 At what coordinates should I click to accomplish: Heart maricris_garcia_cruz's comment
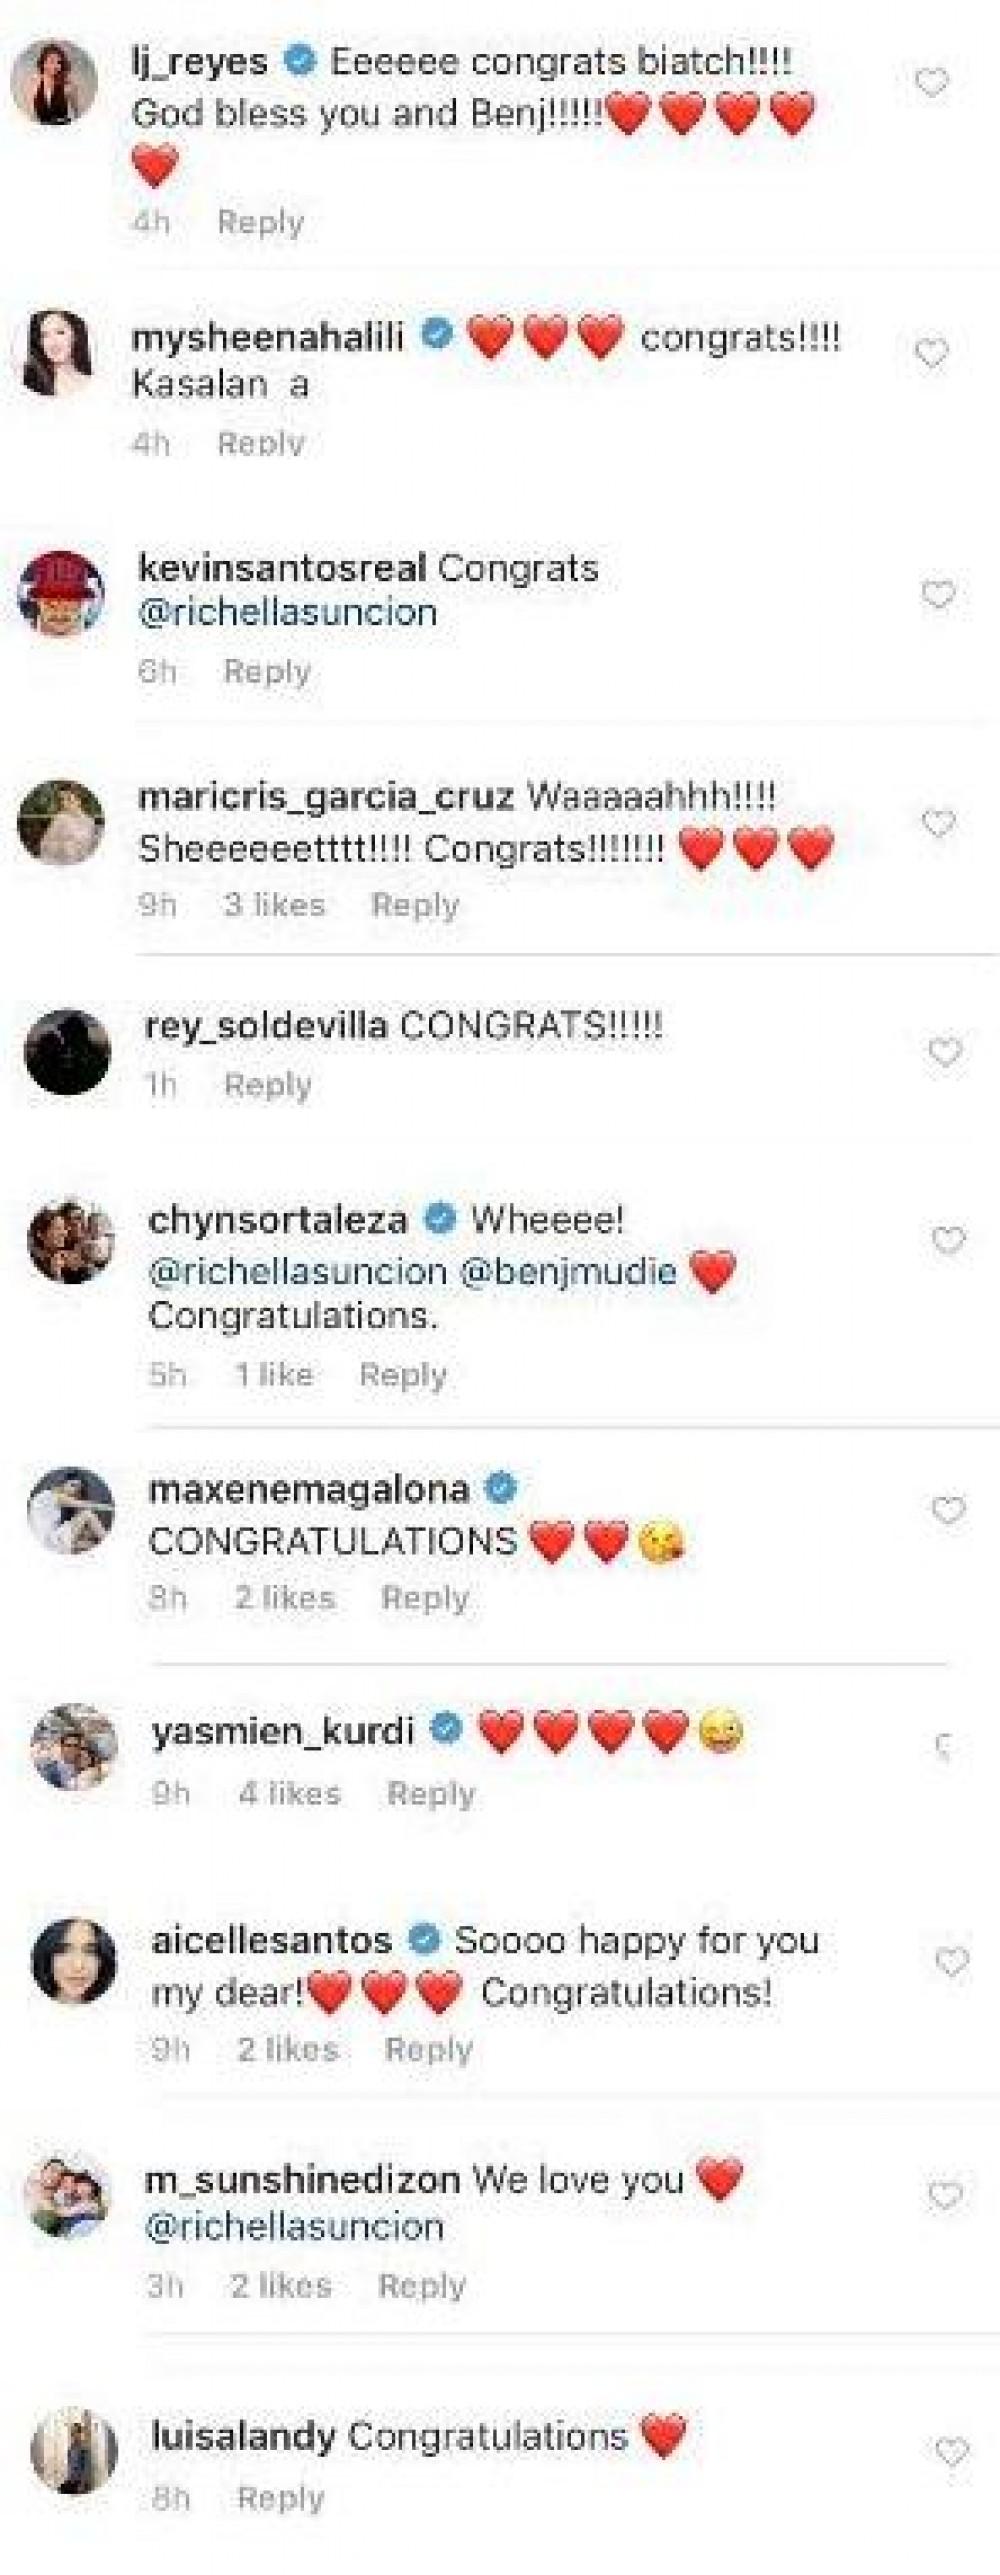(x=938, y=824)
